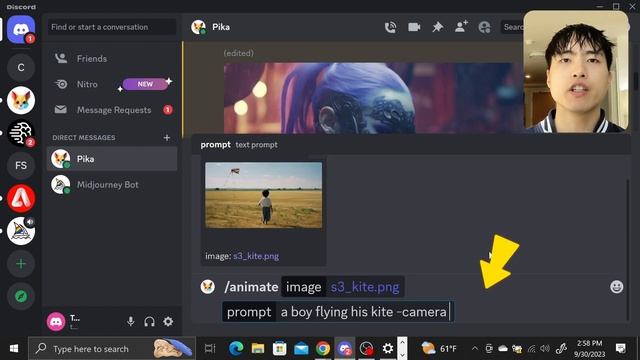Click the Direct Messages heading
The image size is (640, 360).
(84, 138)
